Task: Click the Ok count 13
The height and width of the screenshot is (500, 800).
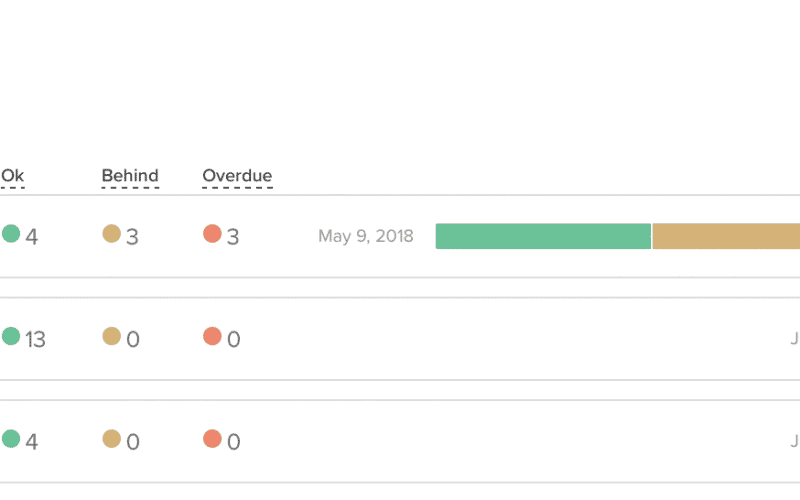Action: (36, 340)
